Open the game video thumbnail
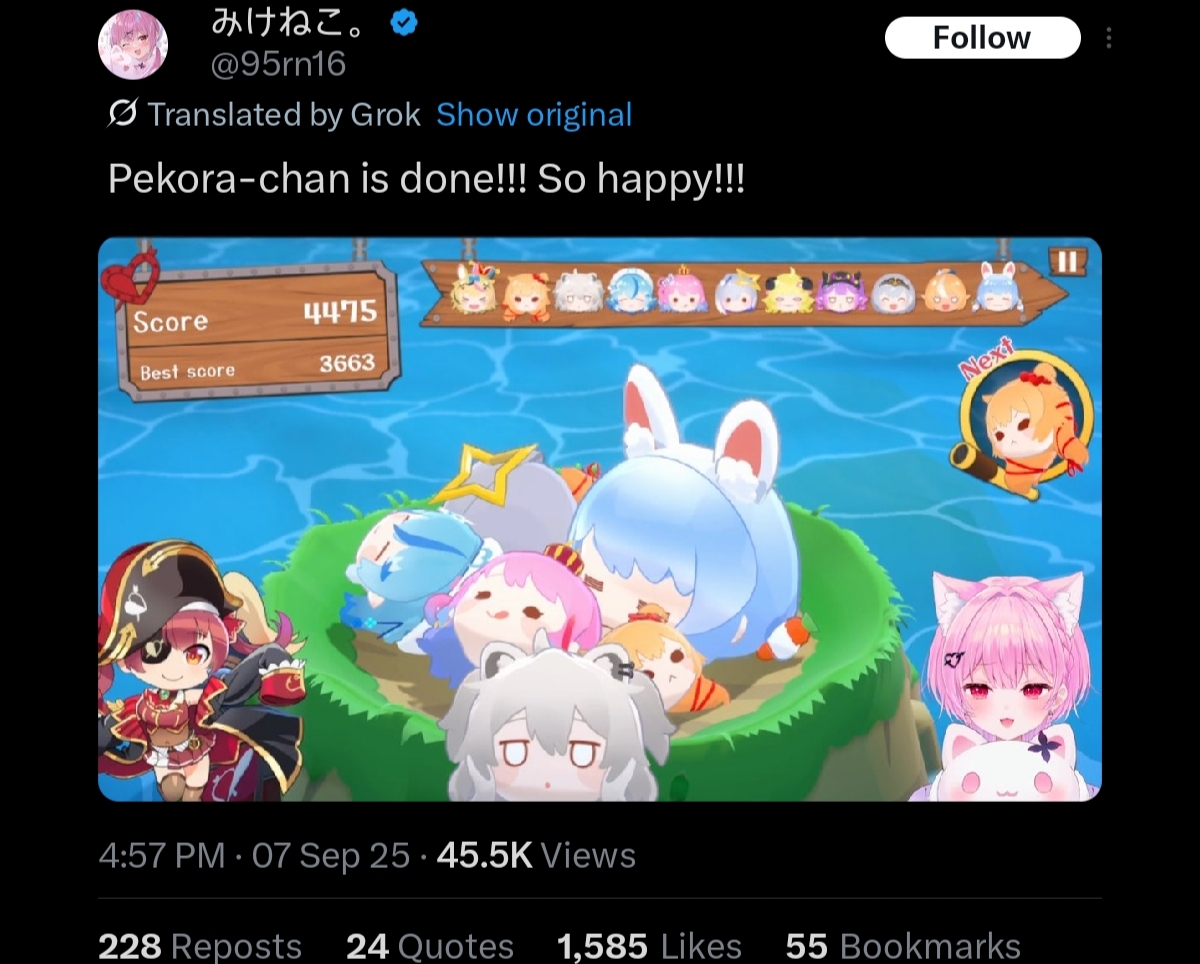This screenshot has height=964, width=1200. coord(600,519)
